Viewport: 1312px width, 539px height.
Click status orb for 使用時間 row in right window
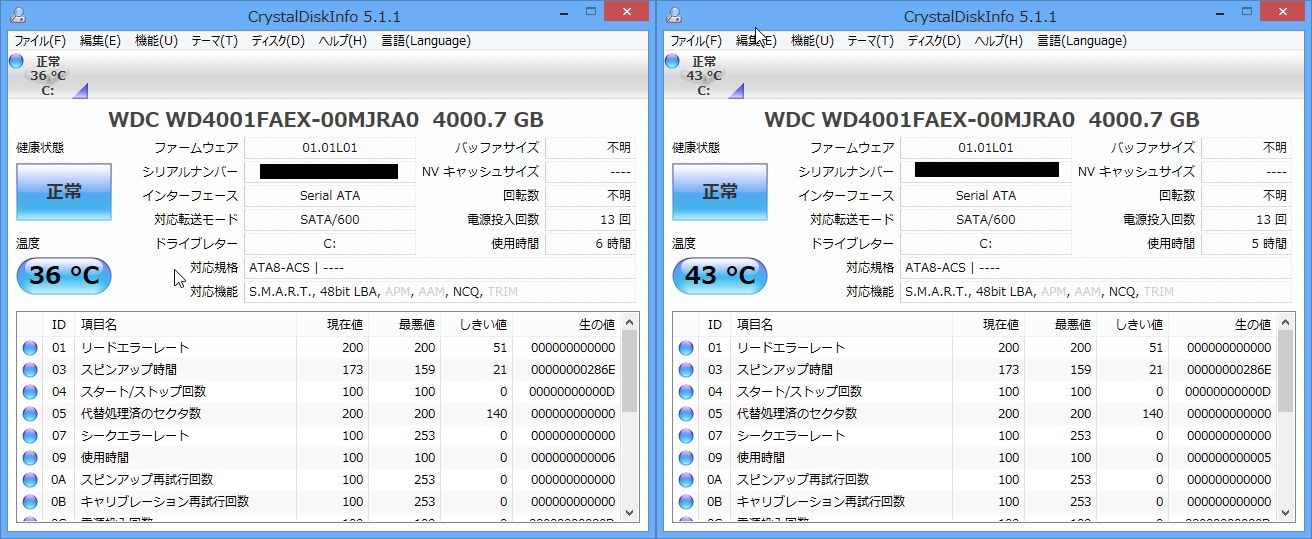coord(685,458)
